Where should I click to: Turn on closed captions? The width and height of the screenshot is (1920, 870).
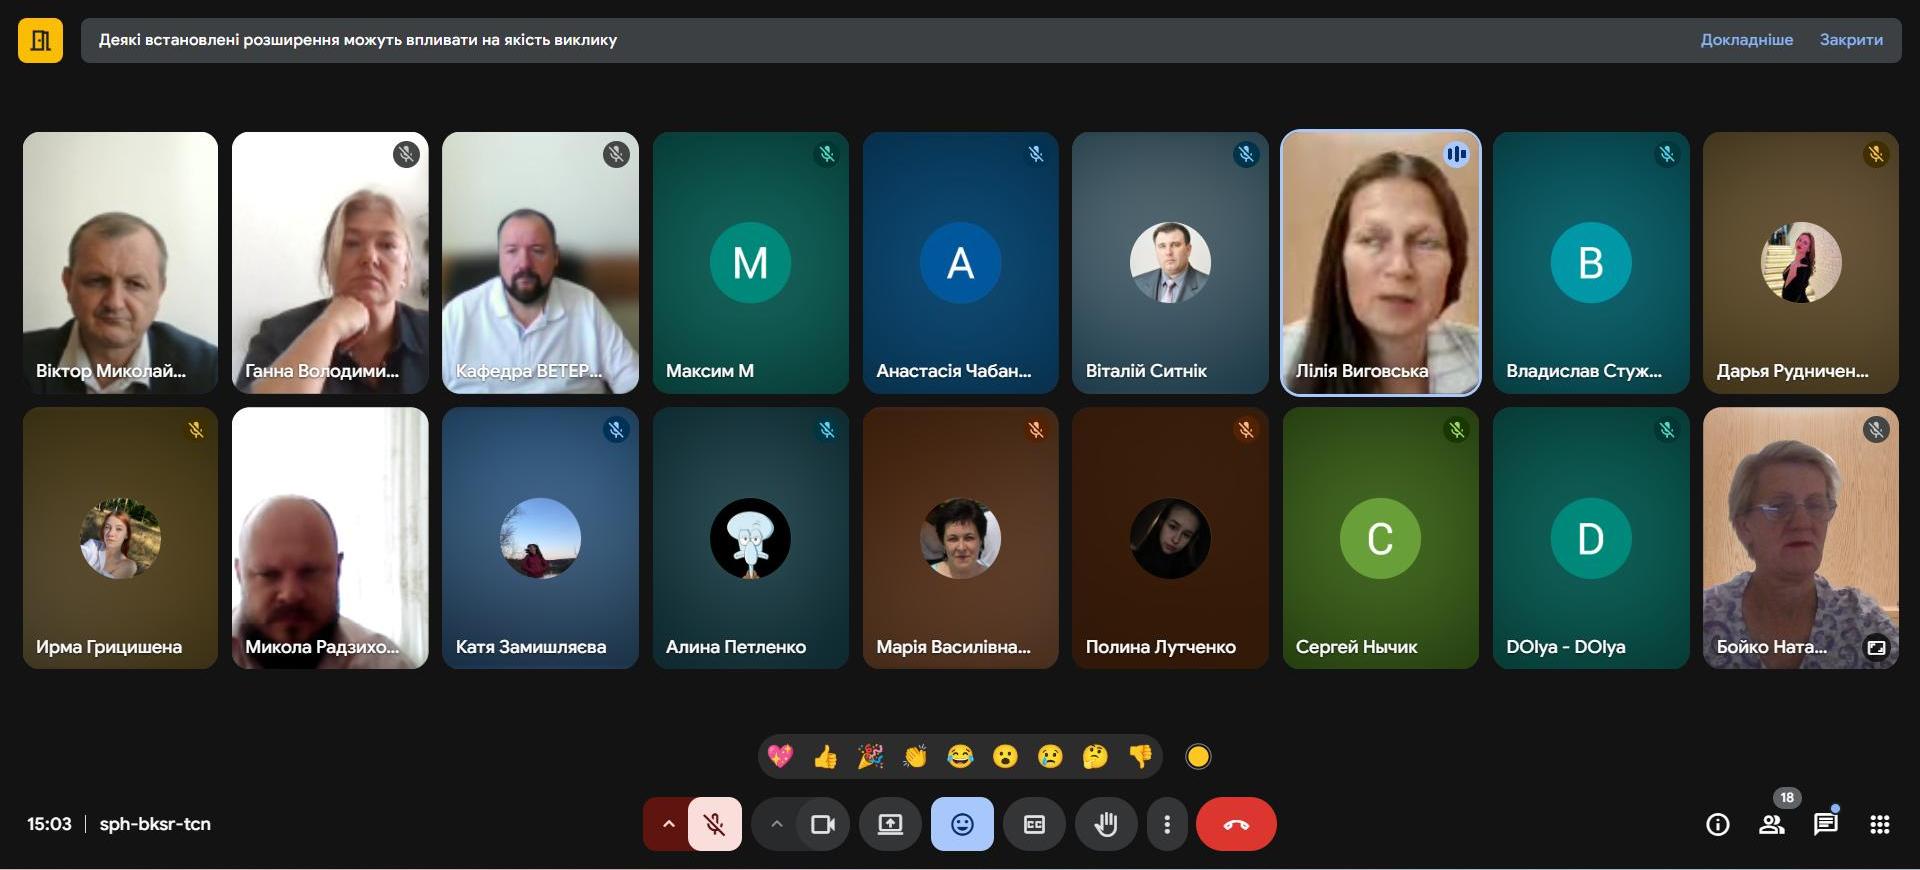coord(1034,824)
